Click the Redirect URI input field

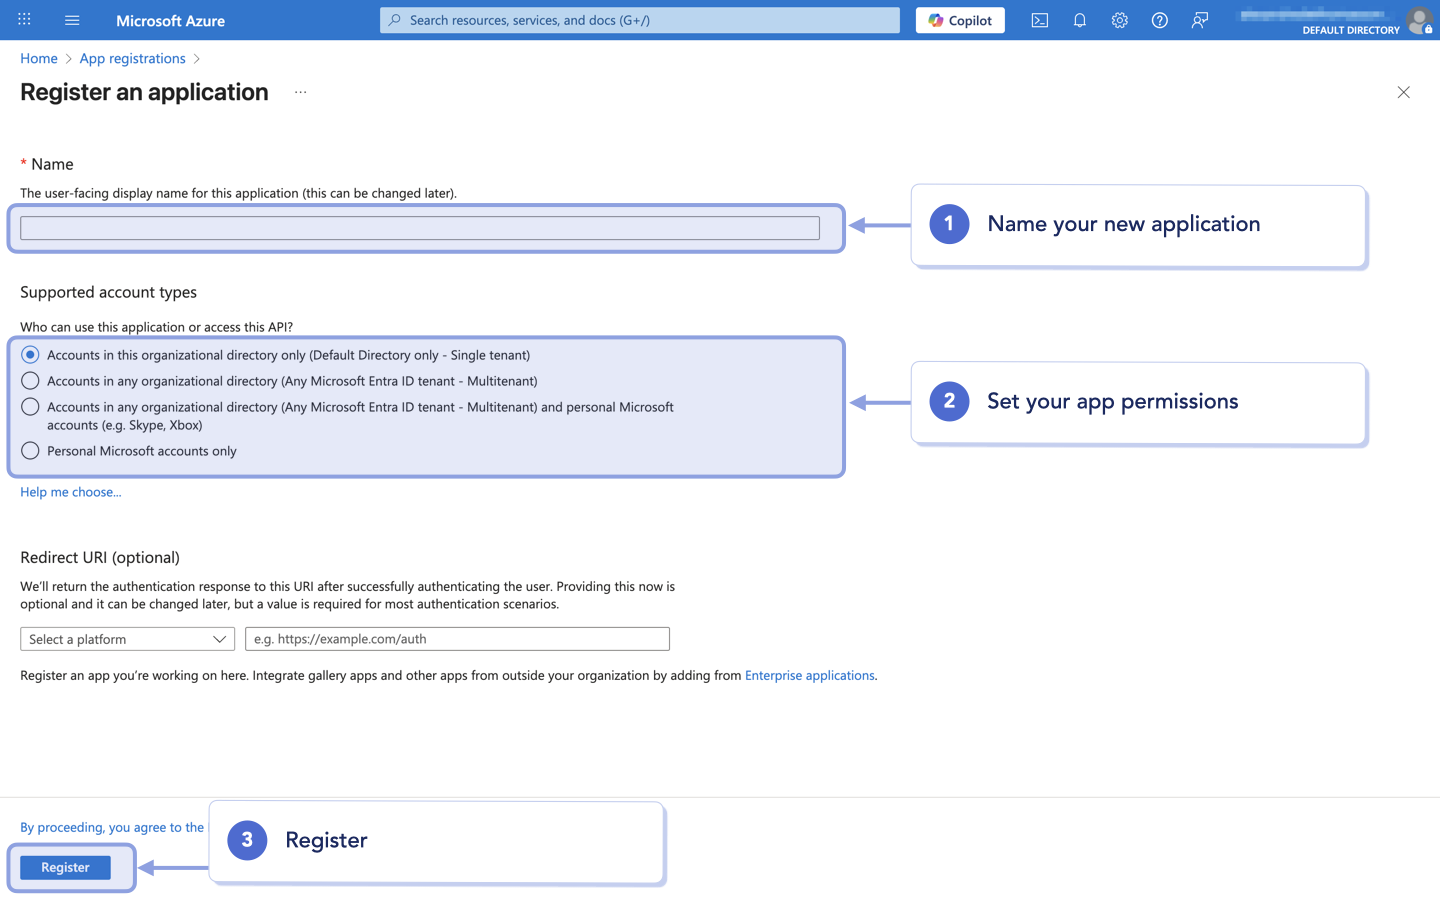tap(457, 639)
